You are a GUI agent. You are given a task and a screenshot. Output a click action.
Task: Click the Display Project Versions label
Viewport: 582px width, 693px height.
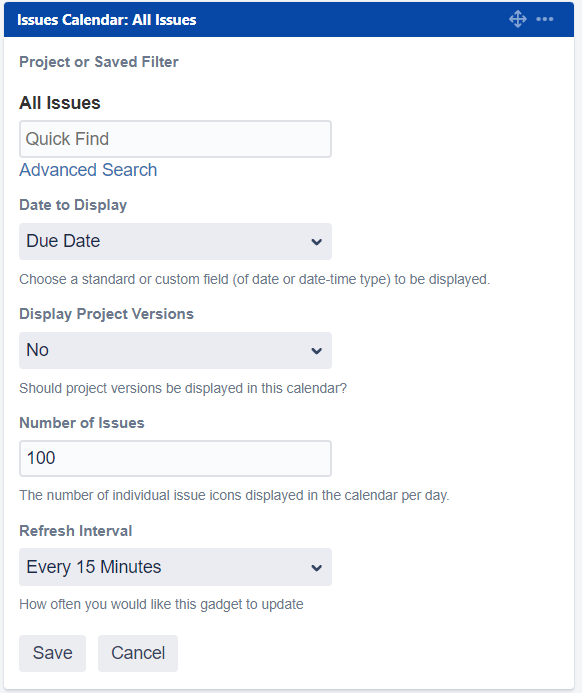pos(107,314)
